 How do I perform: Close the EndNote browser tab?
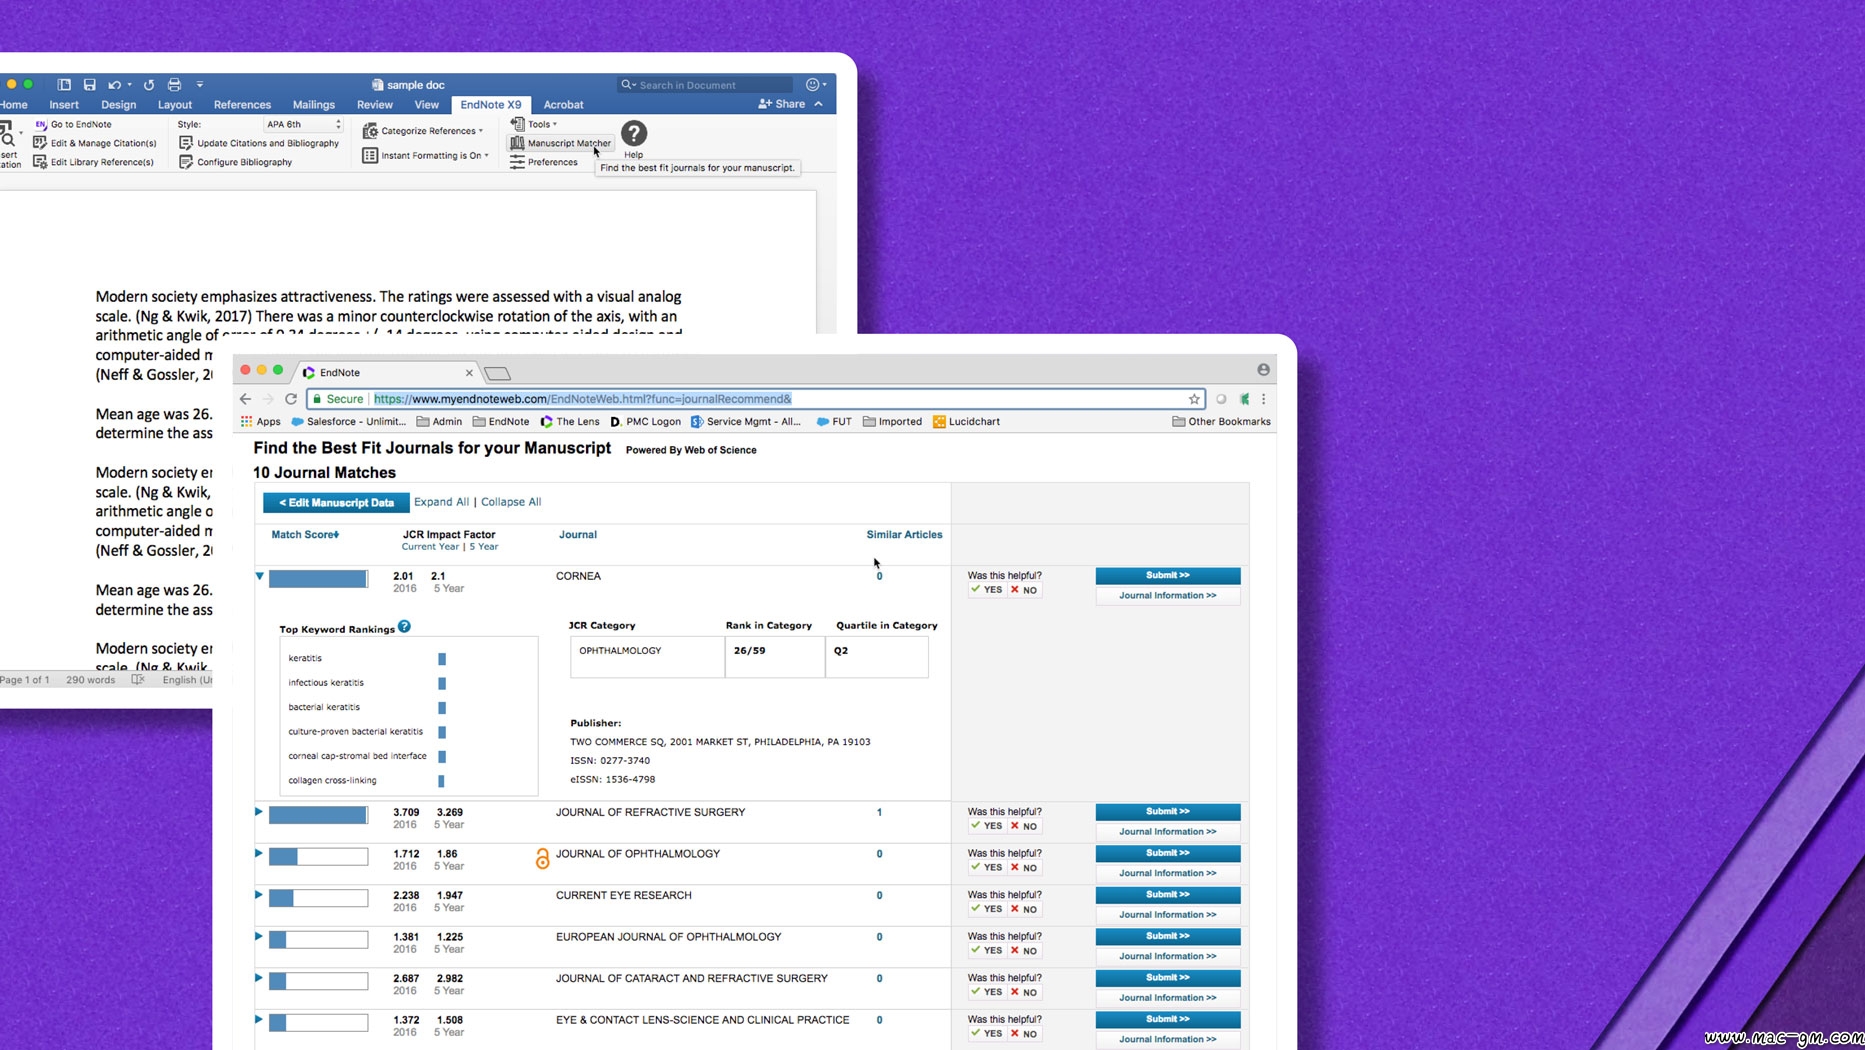[x=469, y=373]
